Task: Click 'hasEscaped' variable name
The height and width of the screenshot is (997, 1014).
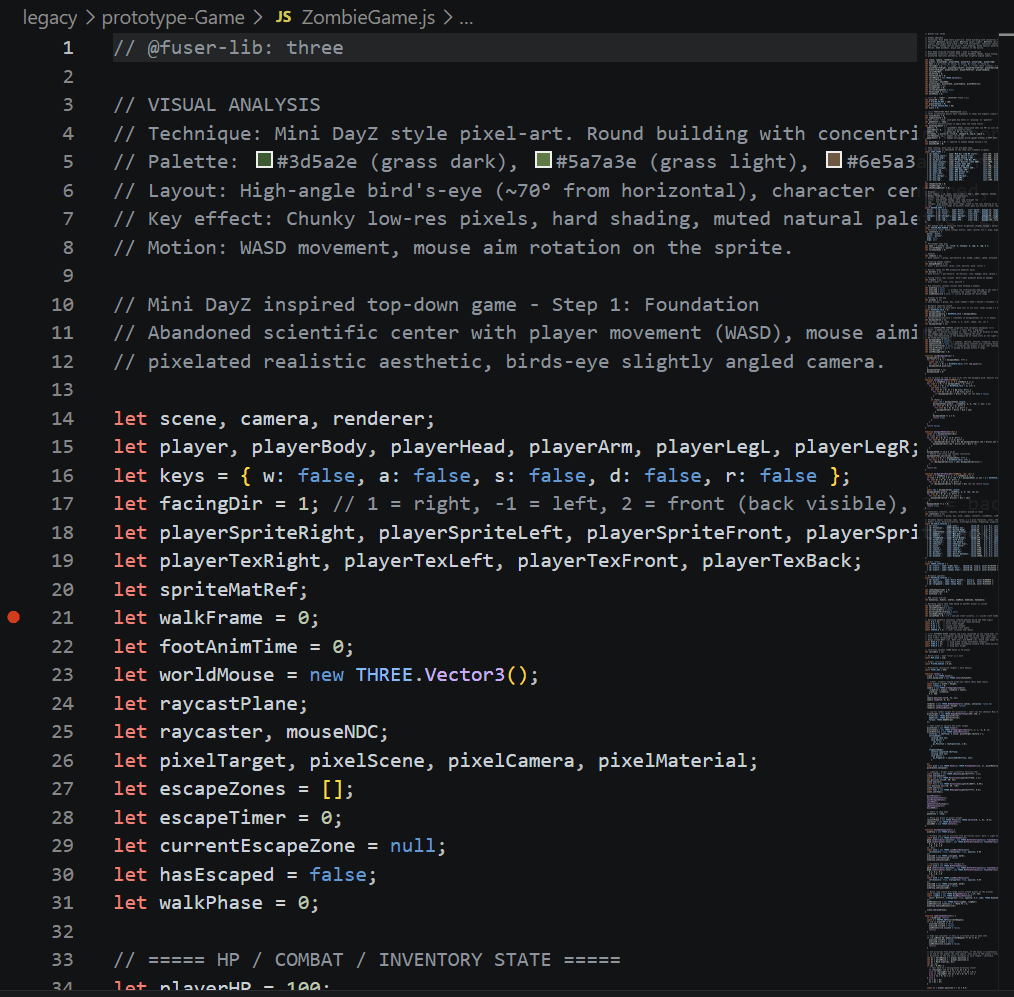Action: (217, 875)
